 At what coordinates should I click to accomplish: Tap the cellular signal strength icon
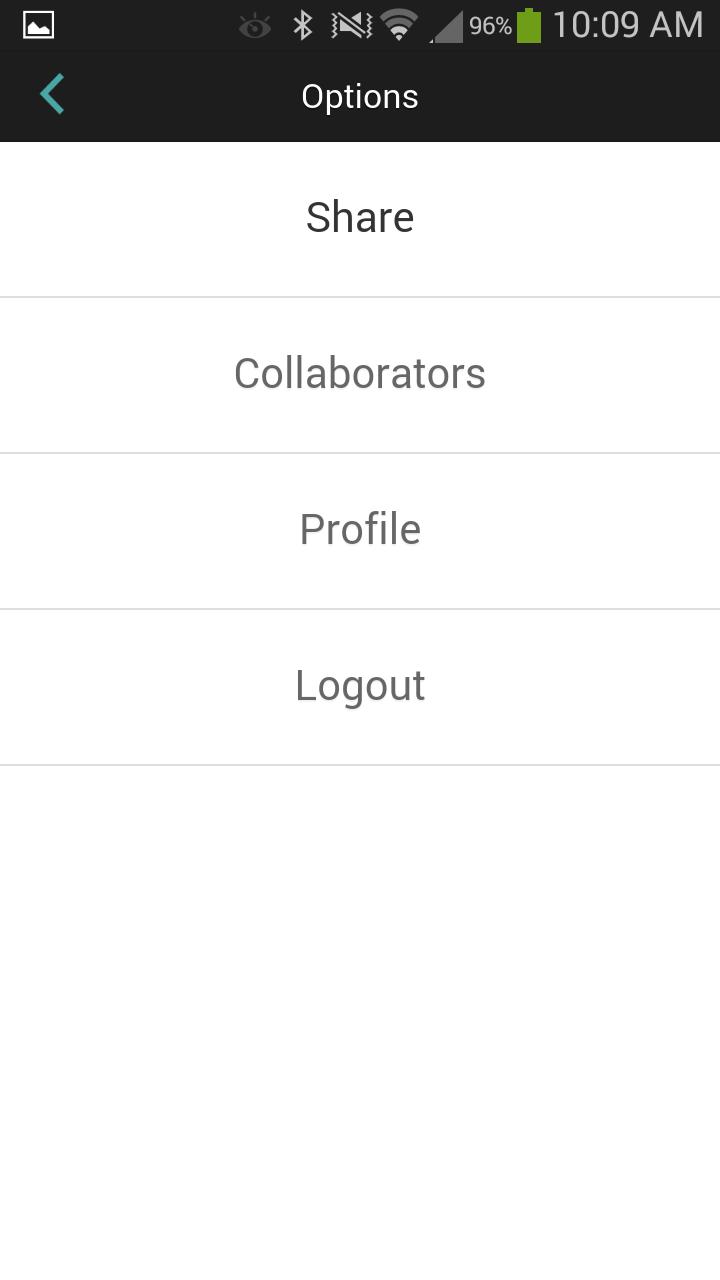point(447,27)
